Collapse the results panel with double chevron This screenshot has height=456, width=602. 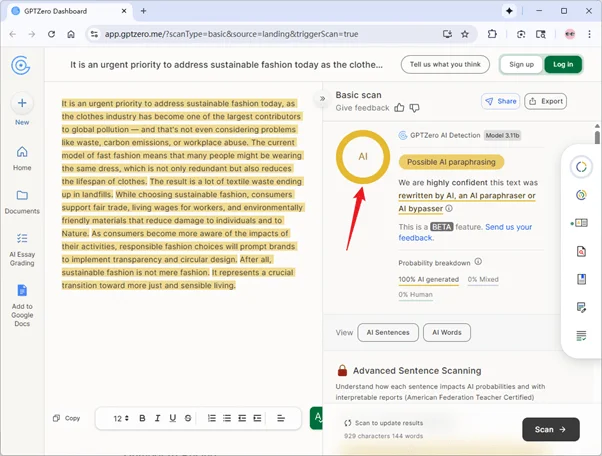[x=322, y=99]
